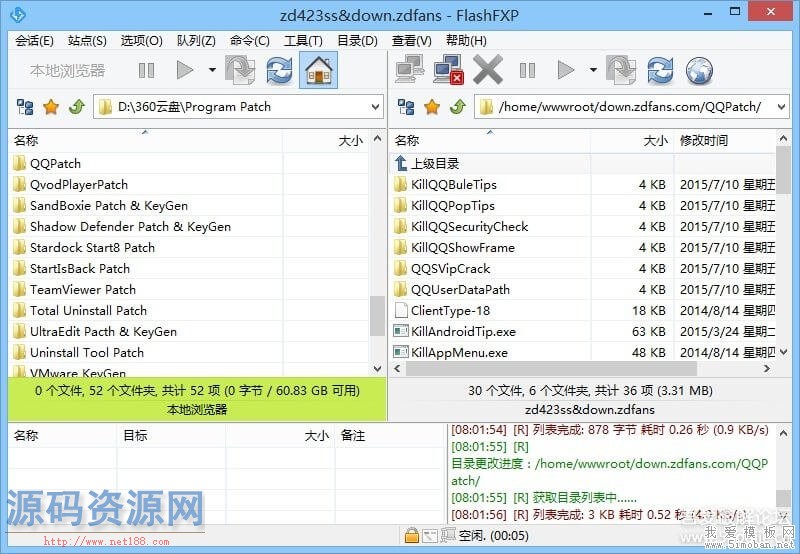Click the log panel scroll up arrow
Image resolution: width=800 pixels, height=554 pixels.
[783, 433]
